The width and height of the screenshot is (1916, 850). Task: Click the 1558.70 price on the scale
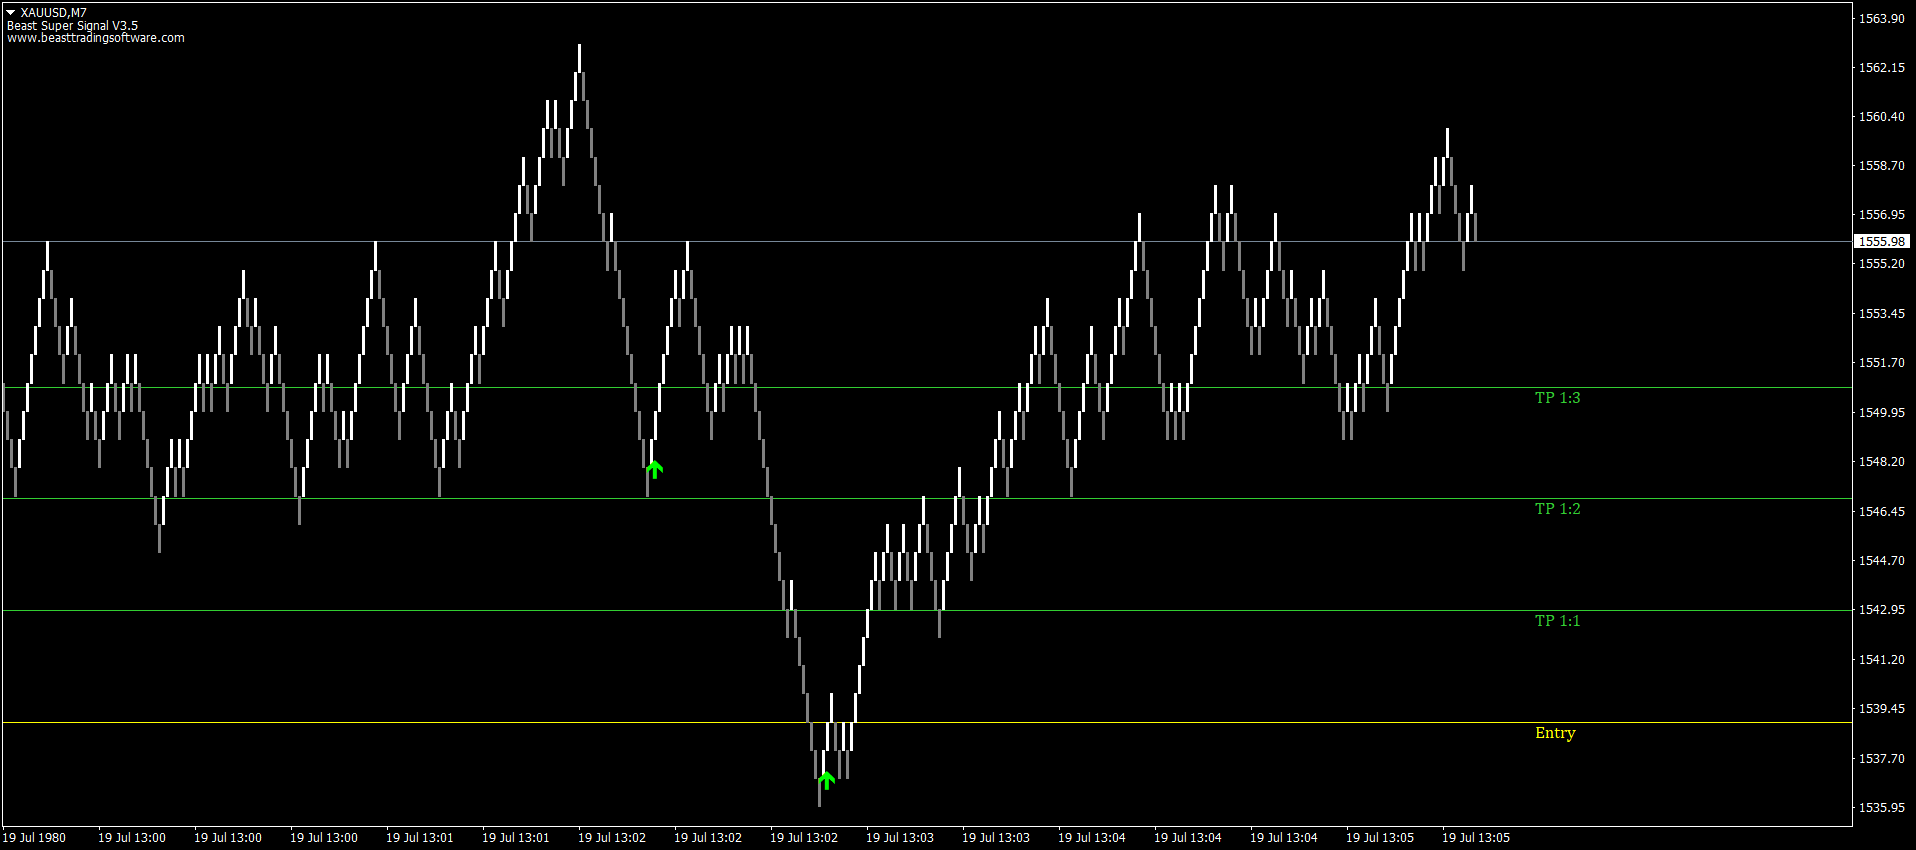pyautogui.click(x=1882, y=166)
